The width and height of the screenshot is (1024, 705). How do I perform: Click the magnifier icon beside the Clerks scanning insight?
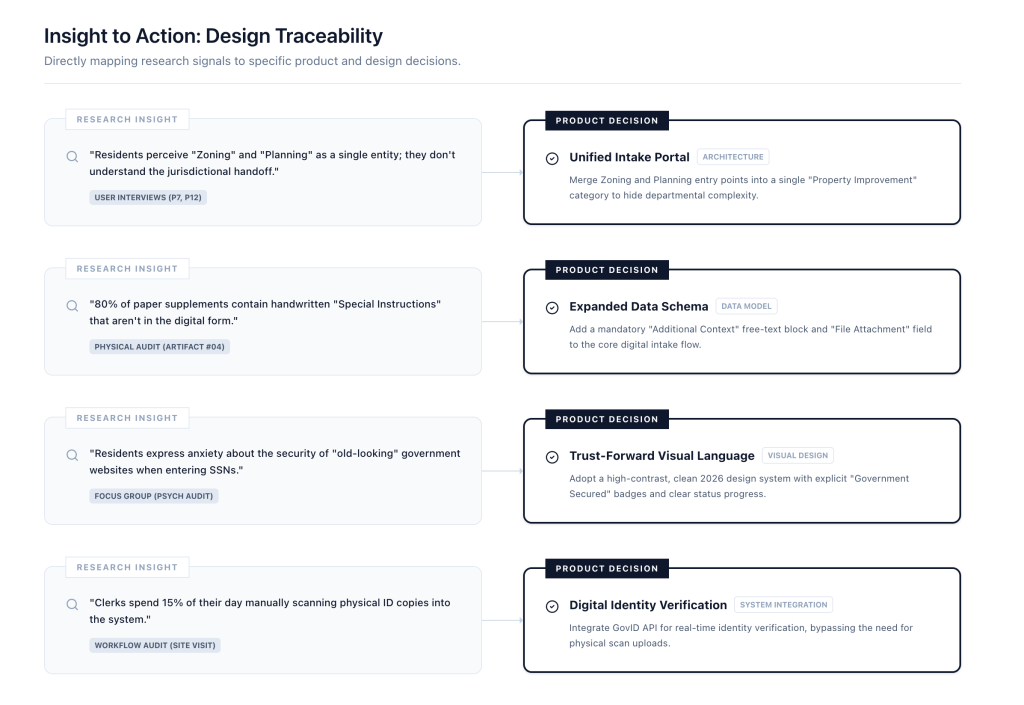coord(72,604)
